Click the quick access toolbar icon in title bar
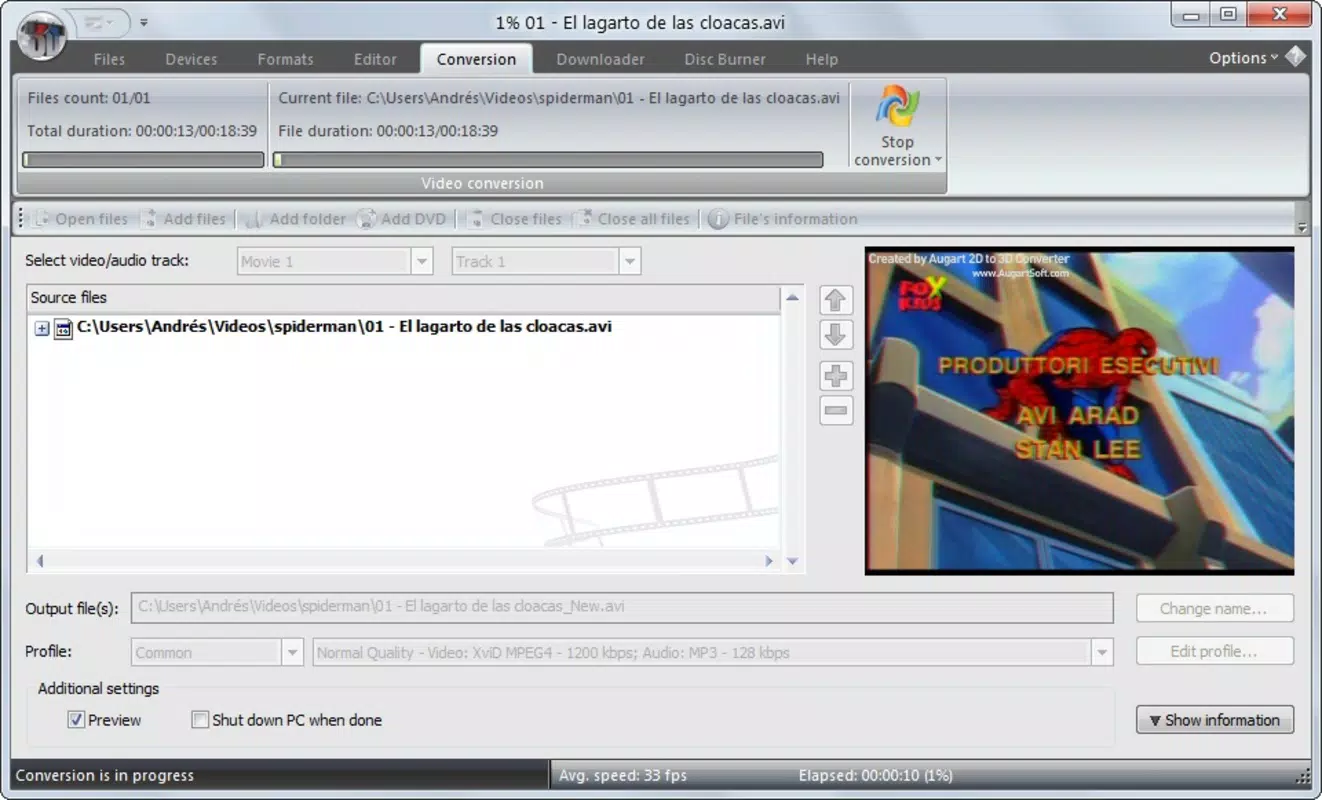The width and height of the screenshot is (1322, 800). point(97,21)
